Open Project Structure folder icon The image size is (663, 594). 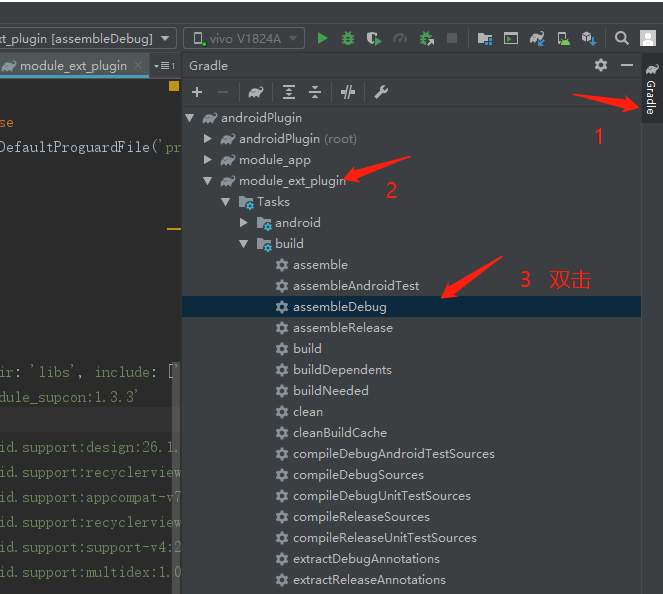[485, 38]
